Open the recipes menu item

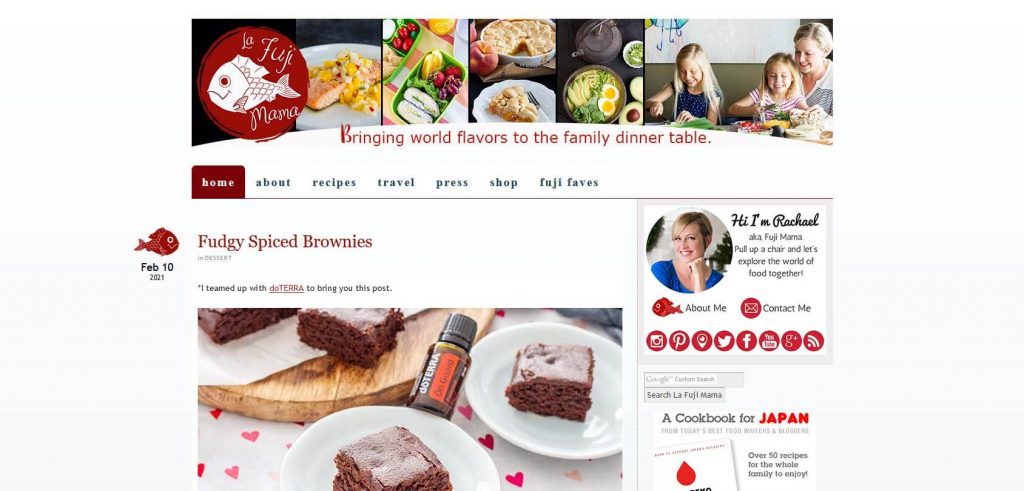coord(334,183)
